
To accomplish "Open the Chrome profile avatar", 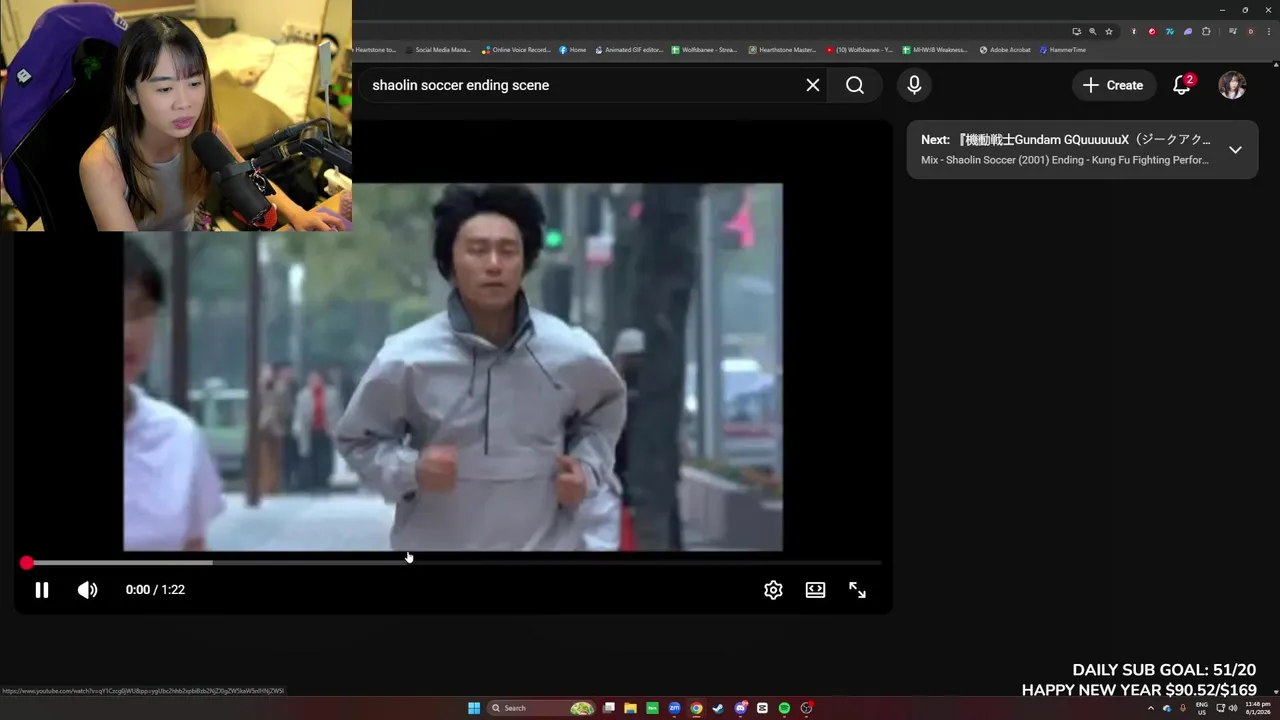I will pos(1250,31).
